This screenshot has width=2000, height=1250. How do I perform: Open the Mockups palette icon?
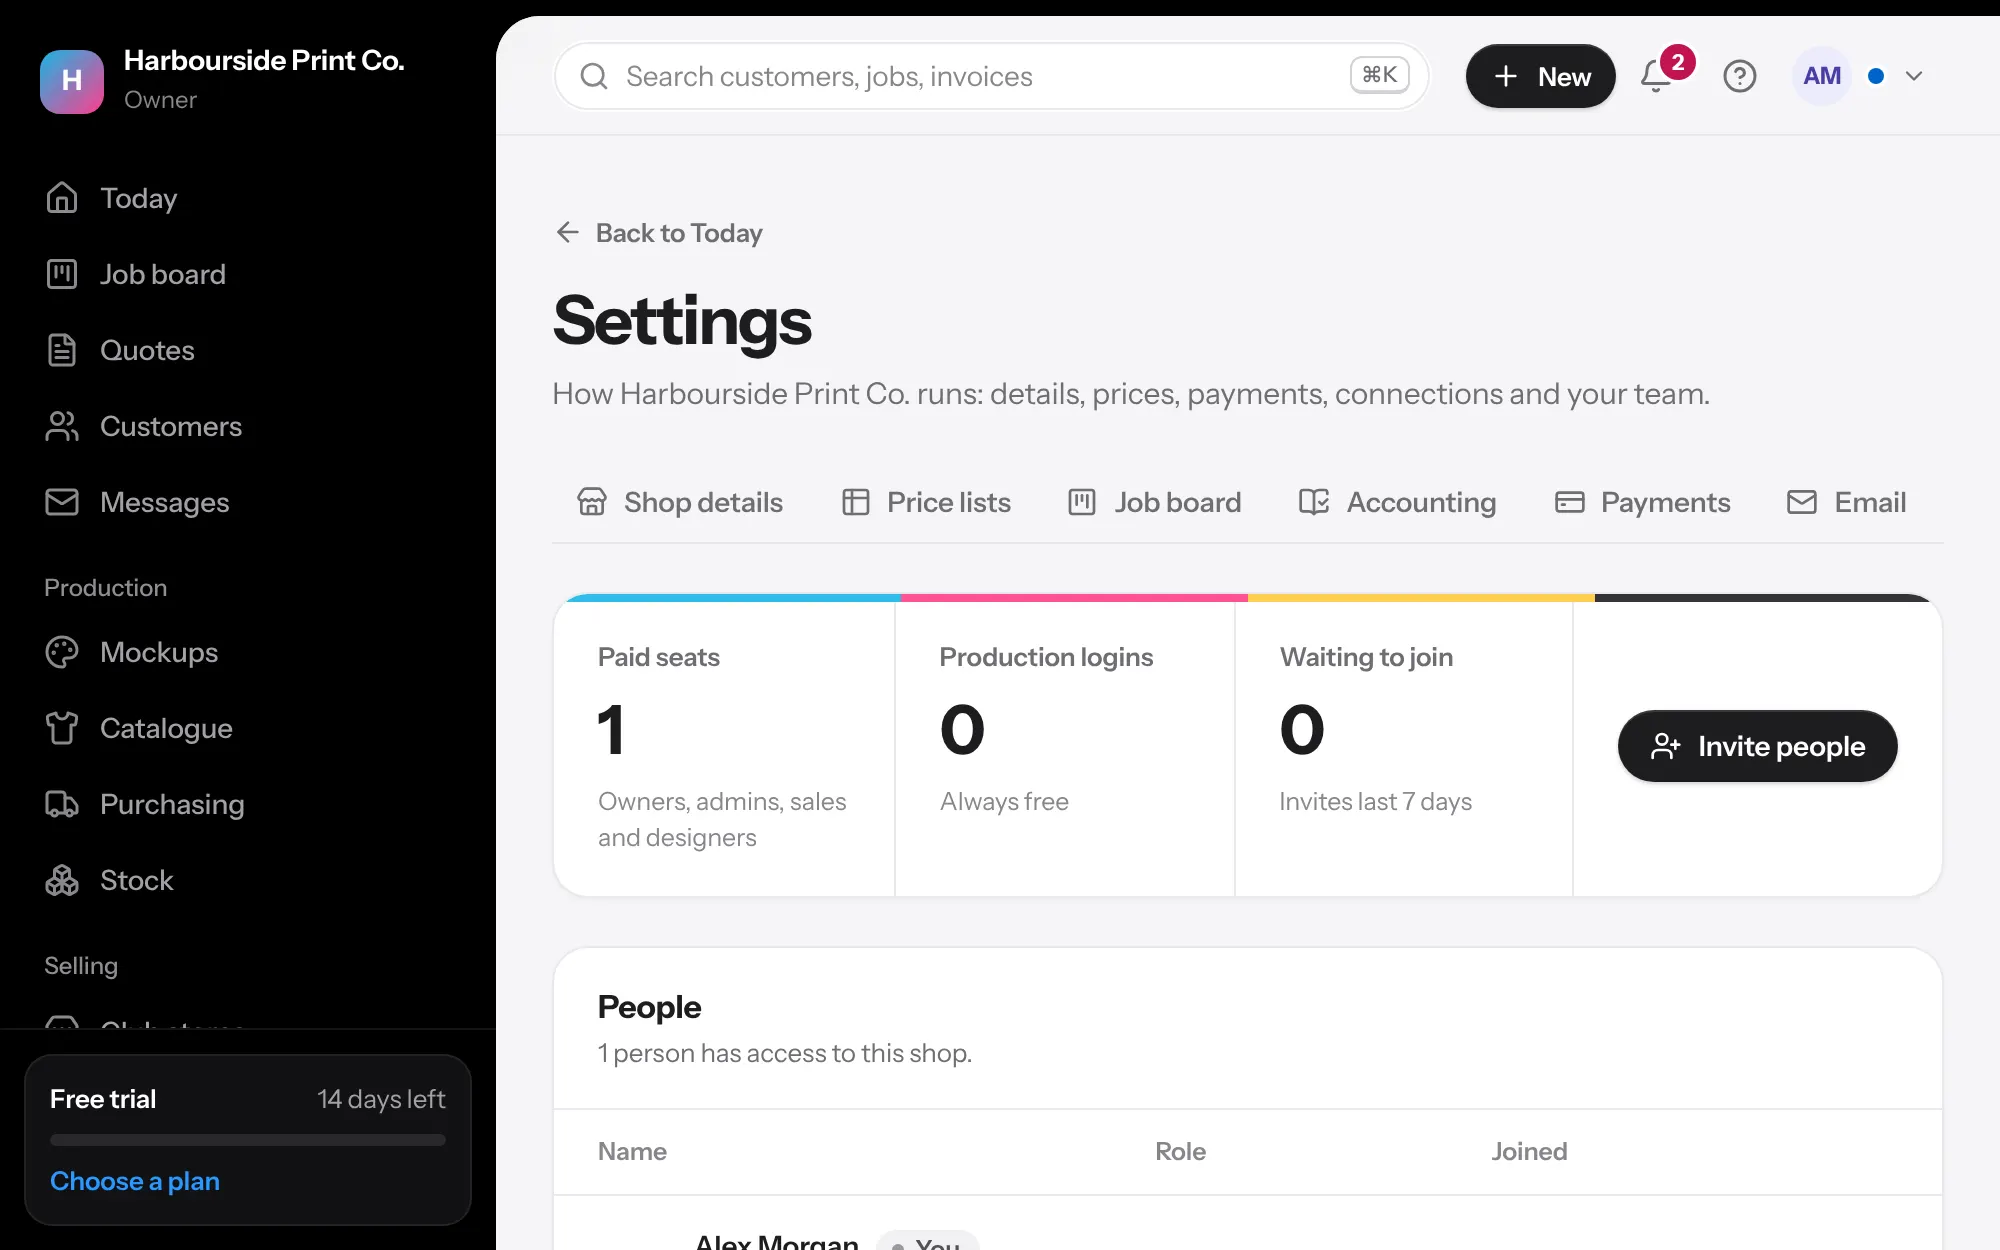tap(62, 652)
